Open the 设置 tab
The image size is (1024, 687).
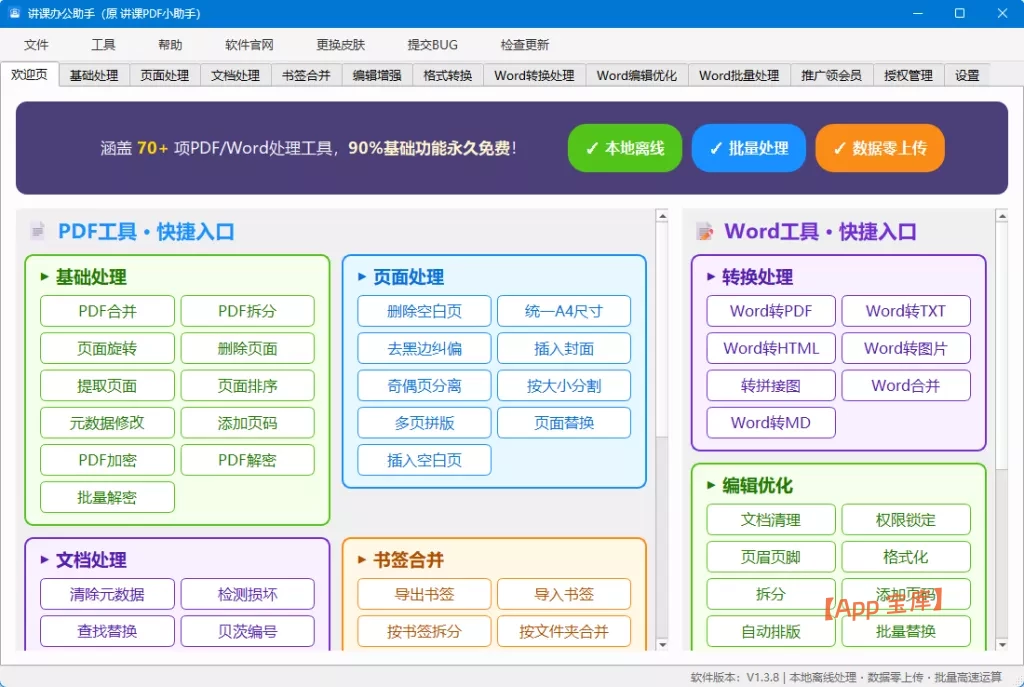967,75
